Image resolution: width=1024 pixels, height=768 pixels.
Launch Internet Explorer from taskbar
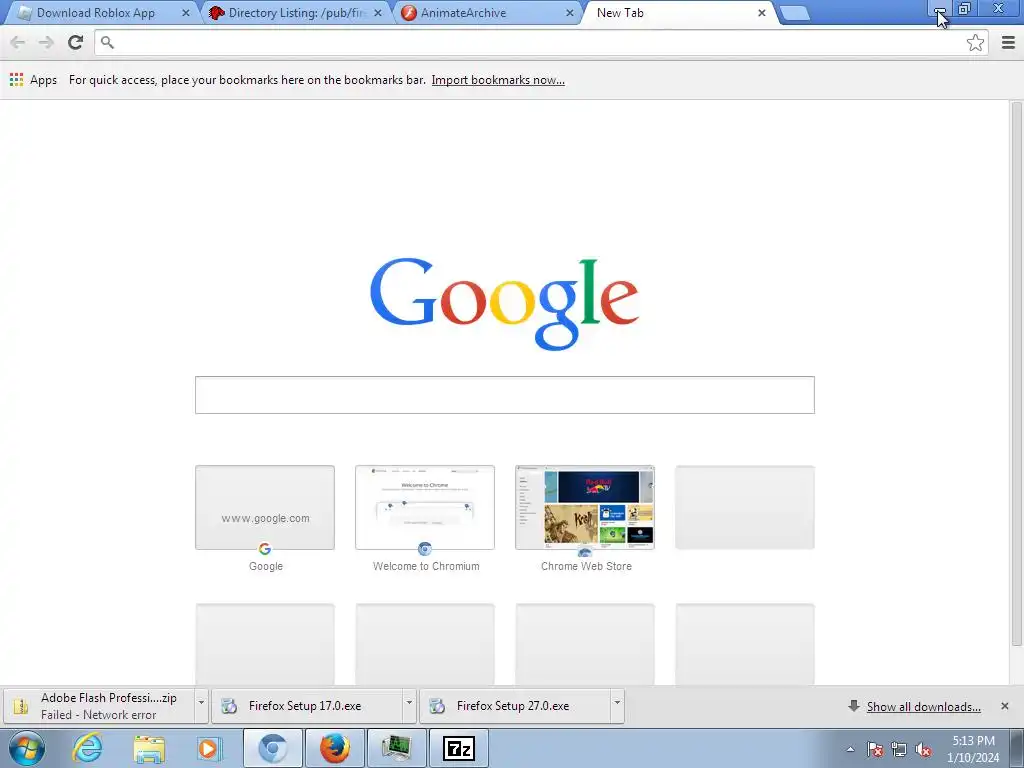click(88, 748)
